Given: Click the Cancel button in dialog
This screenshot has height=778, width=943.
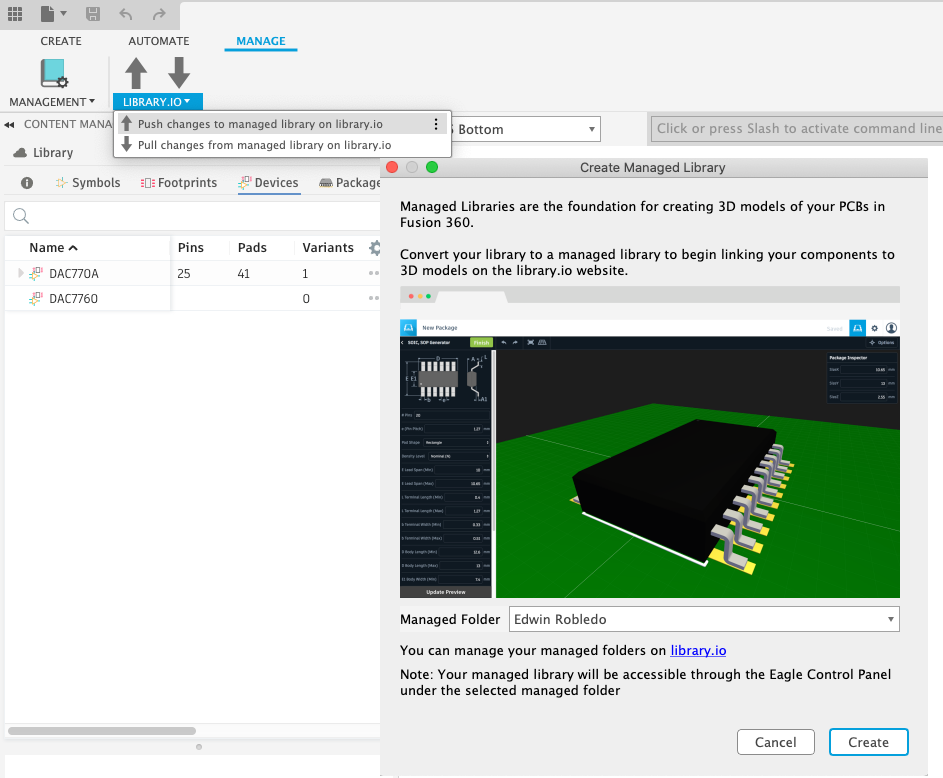Looking at the screenshot, I should 776,742.
